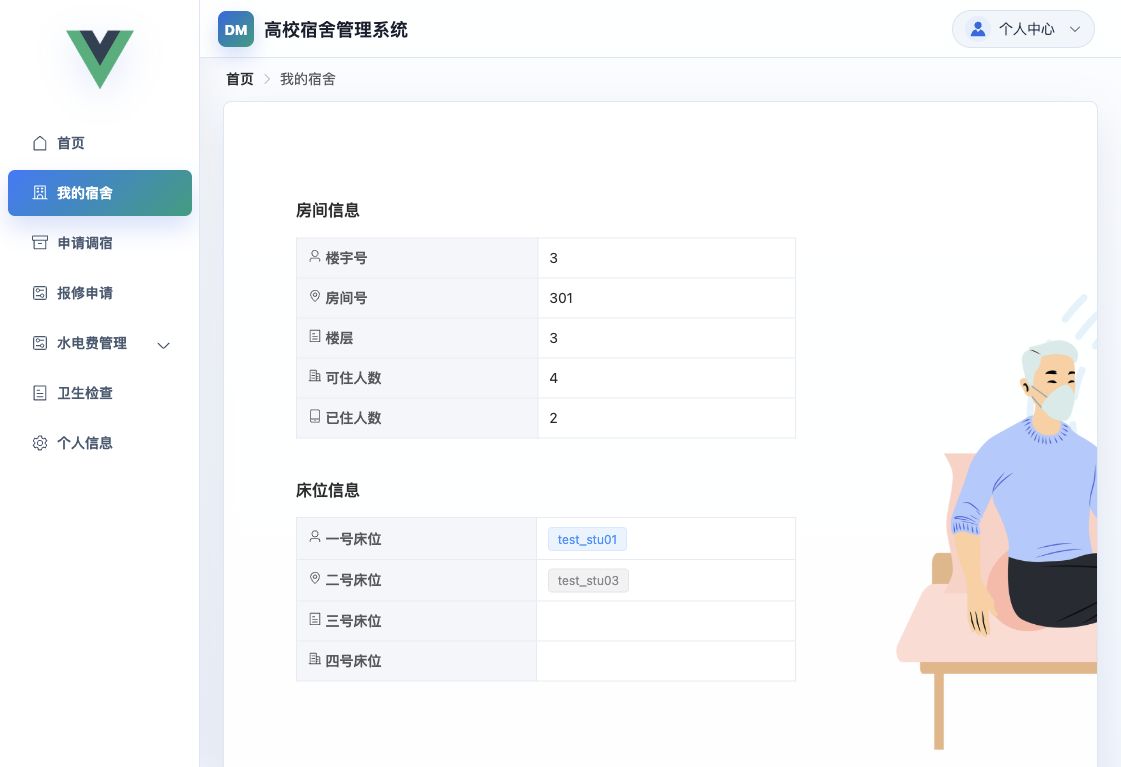Click the 床位信息 heading
The image size is (1121, 767).
point(327,490)
